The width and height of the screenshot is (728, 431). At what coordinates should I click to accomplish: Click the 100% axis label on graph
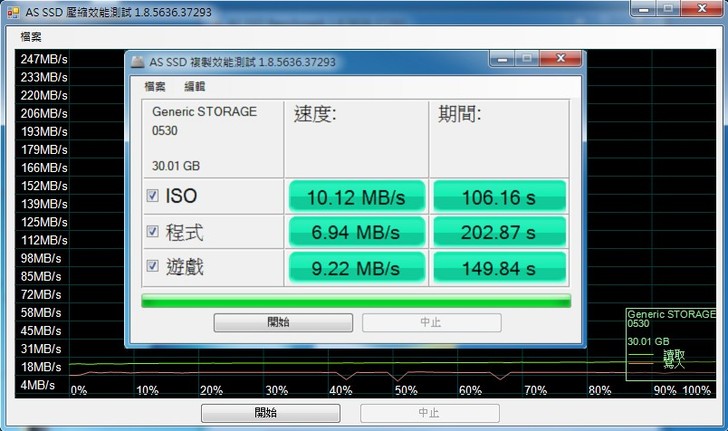click(696, 390)
